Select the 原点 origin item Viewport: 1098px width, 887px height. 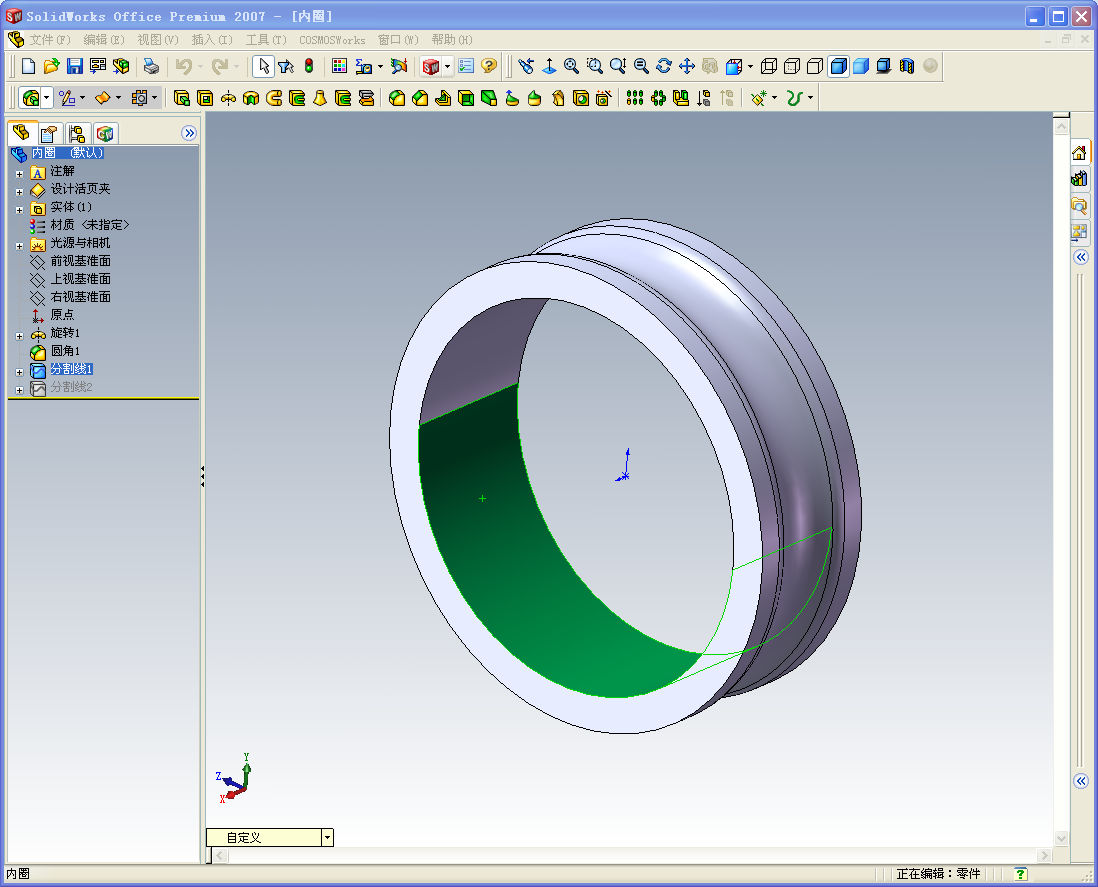(x=62, y=315)
